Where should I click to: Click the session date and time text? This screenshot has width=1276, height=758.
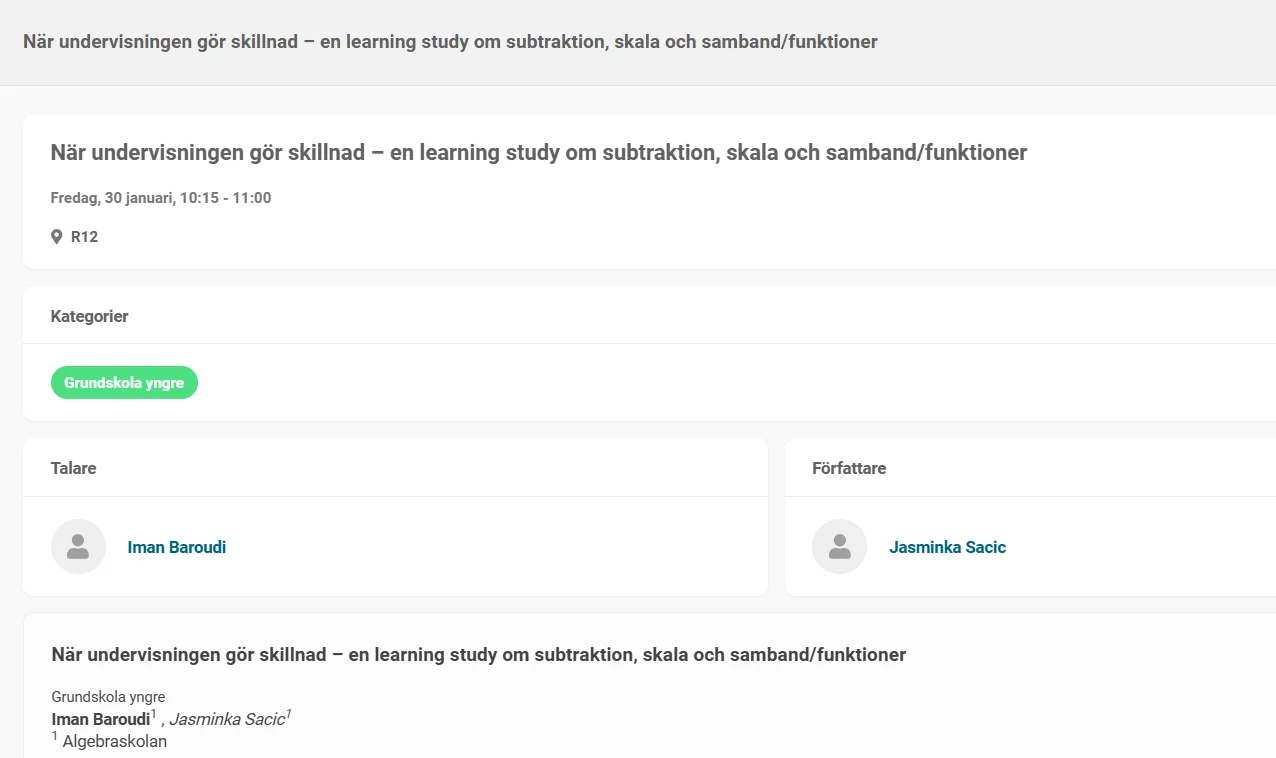click(x=161, y=198)
